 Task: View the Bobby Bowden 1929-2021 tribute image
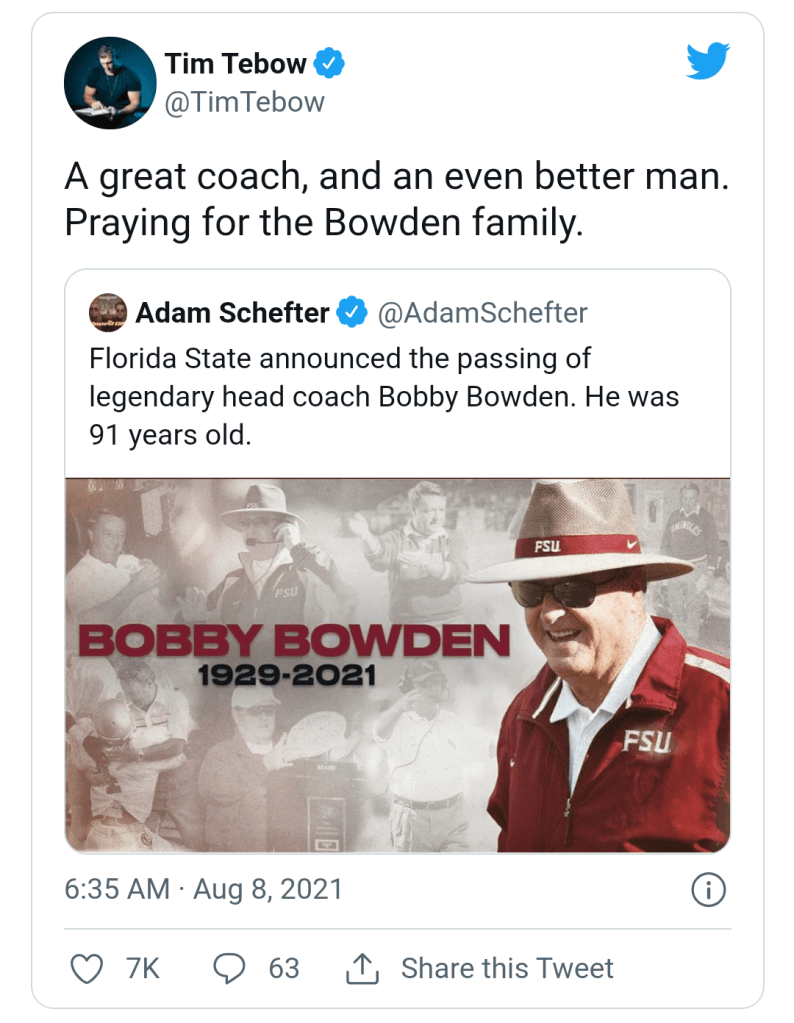click(397, 665)
